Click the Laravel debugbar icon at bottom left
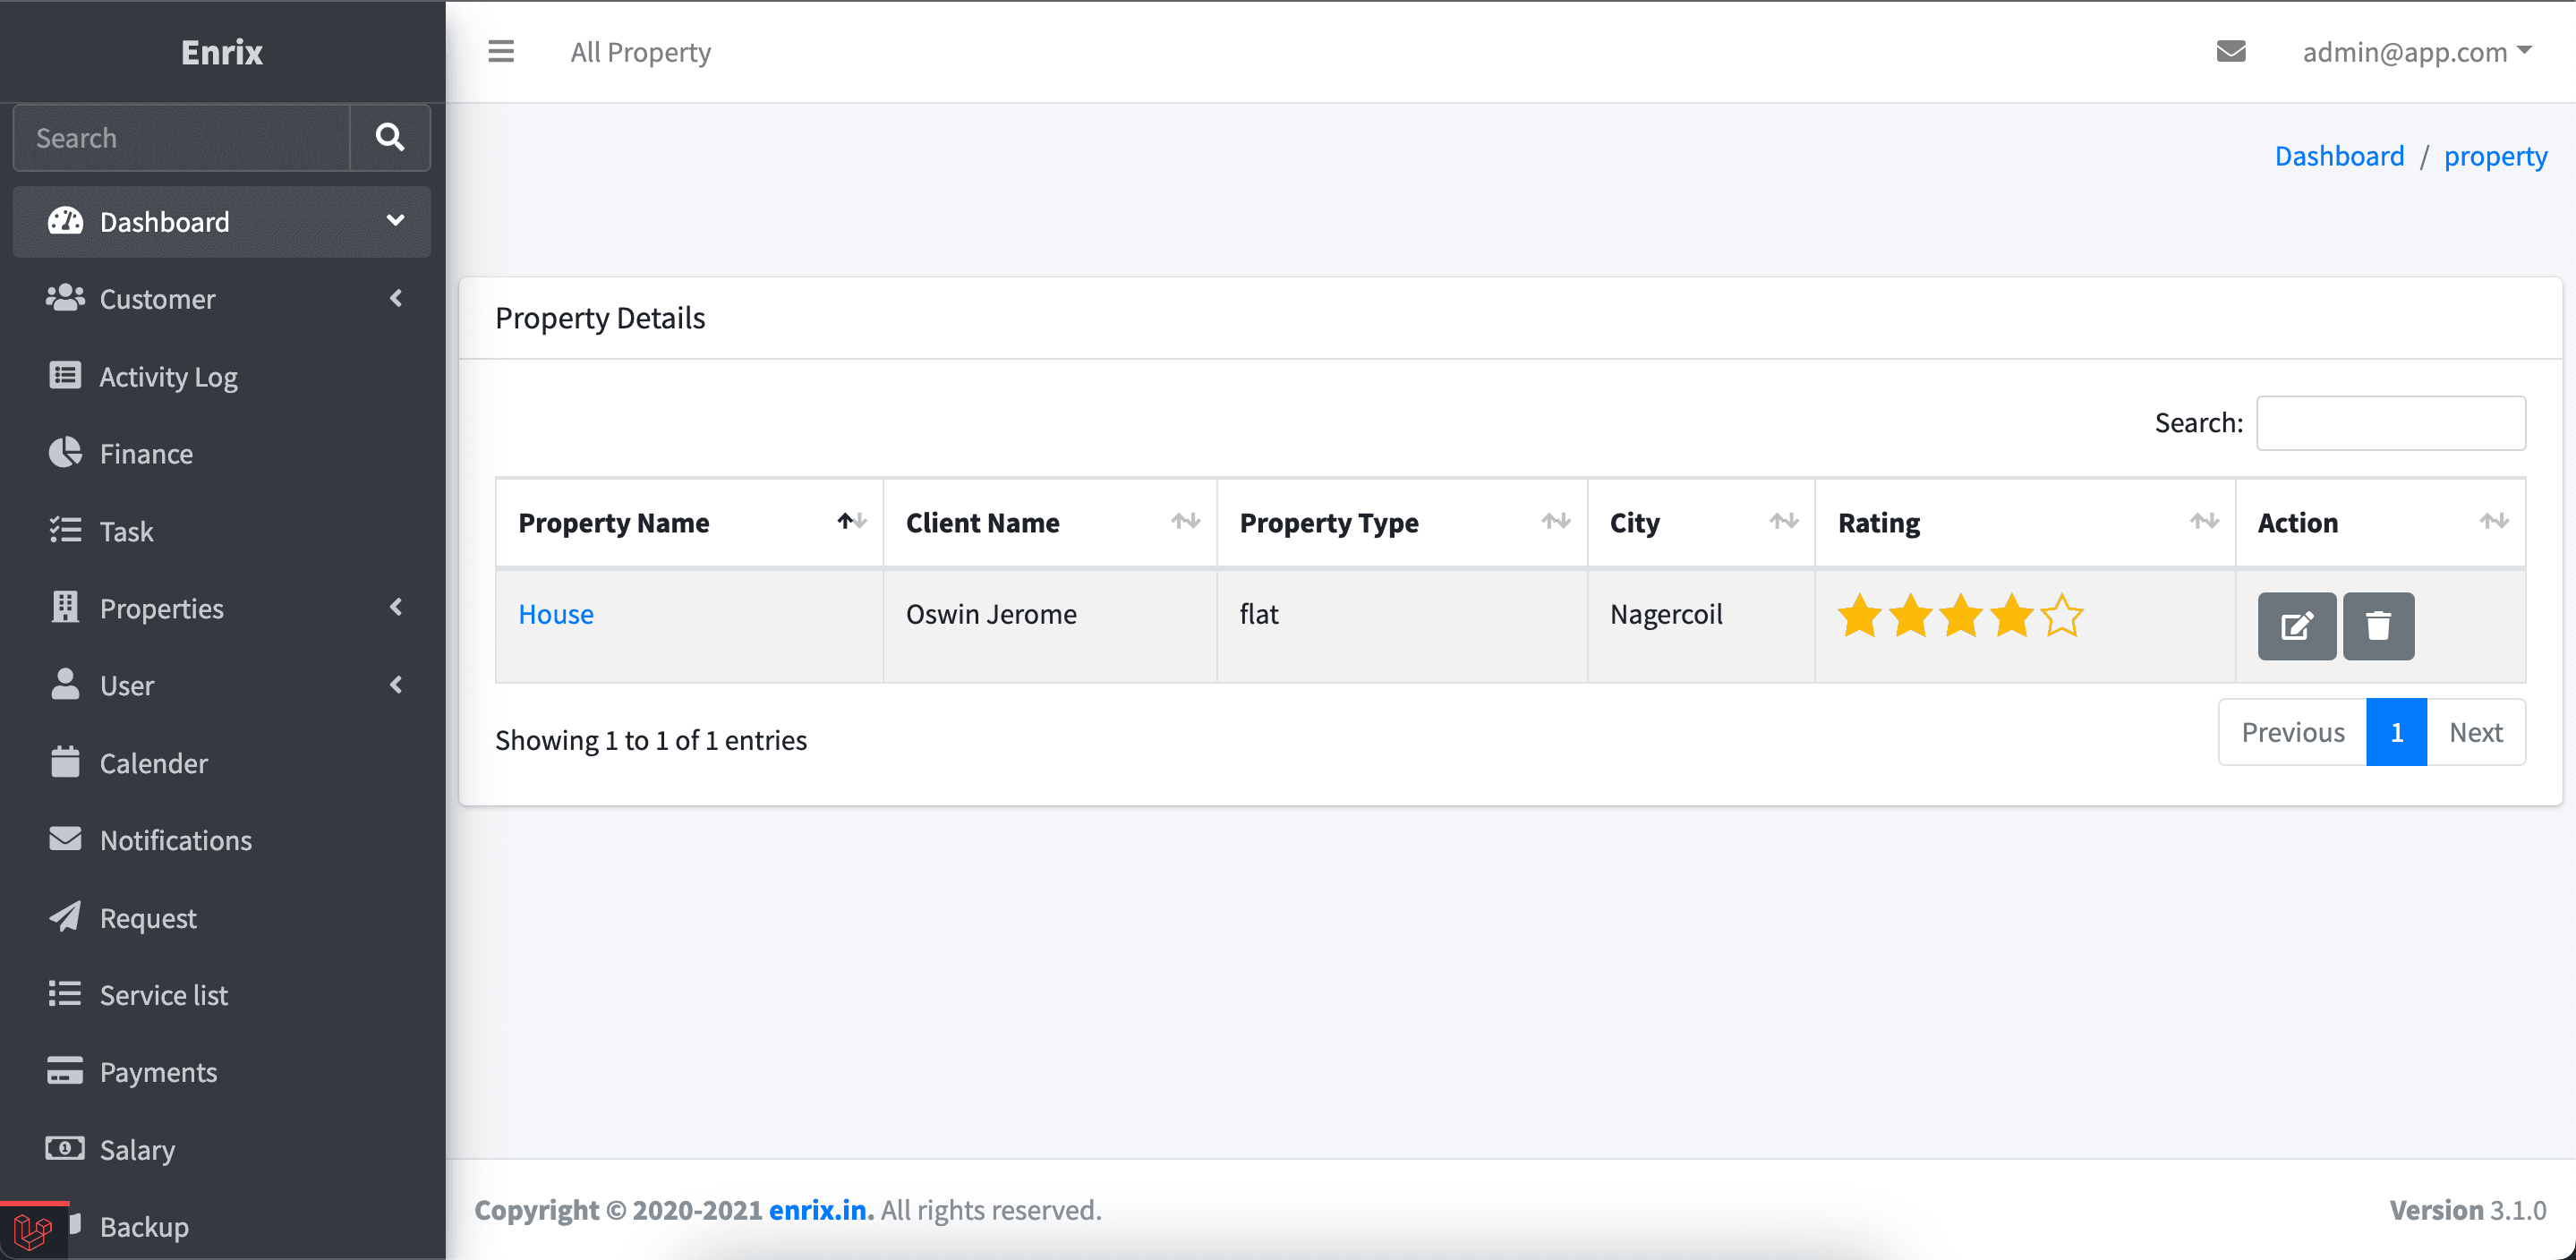This screenshot has width=2576, height=1260. point(33,1231)
